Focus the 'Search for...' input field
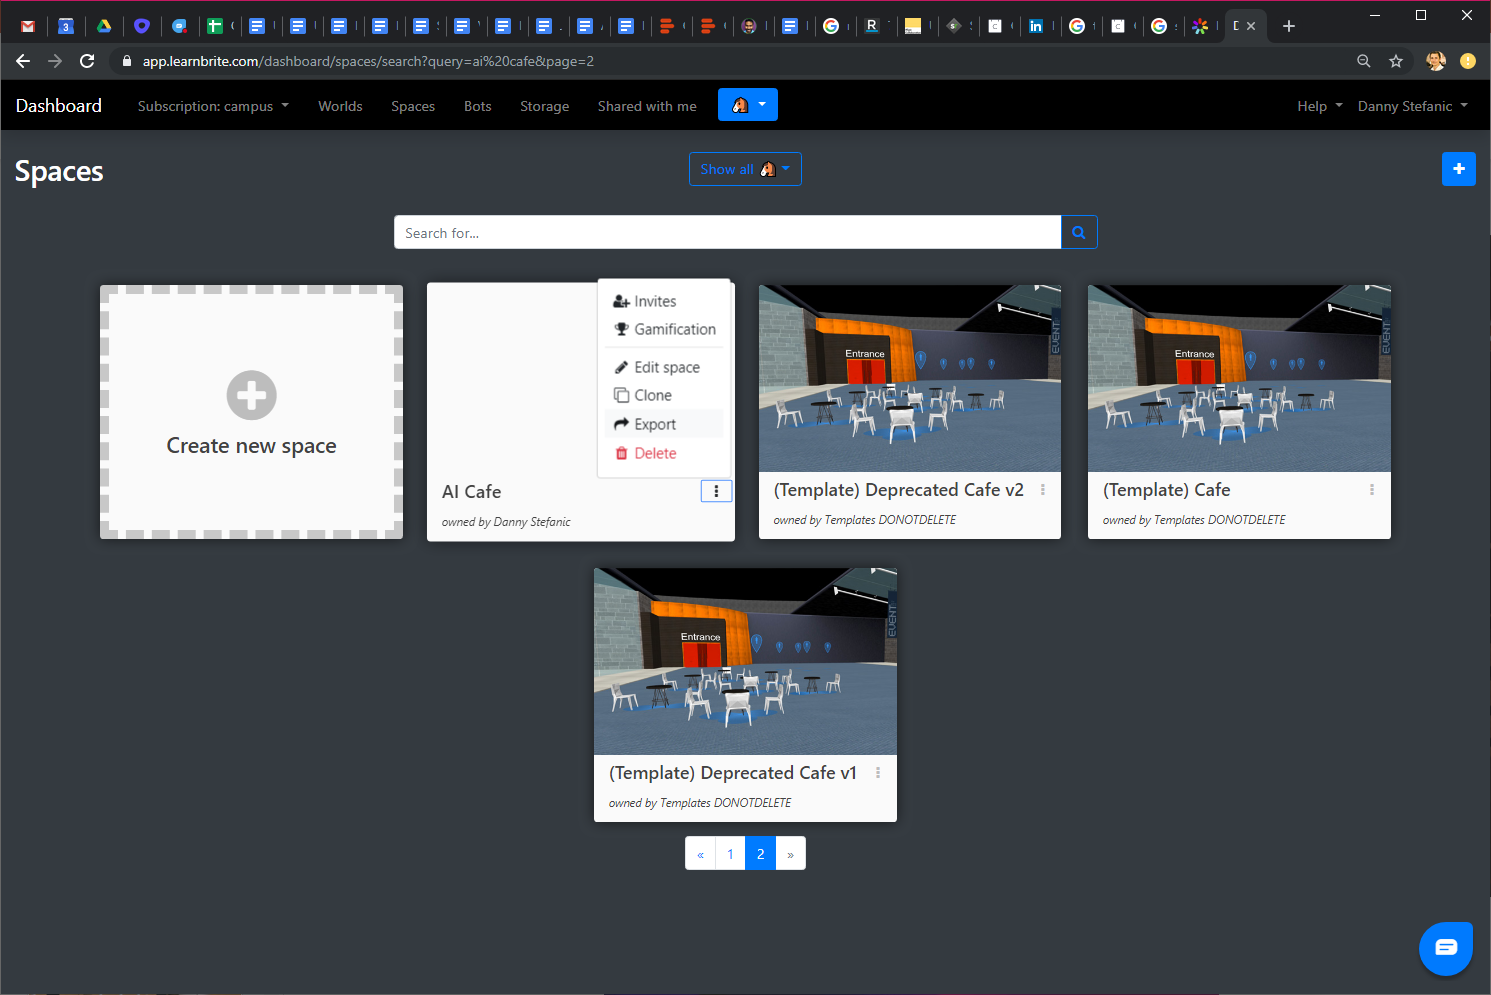 pos(727,232)
